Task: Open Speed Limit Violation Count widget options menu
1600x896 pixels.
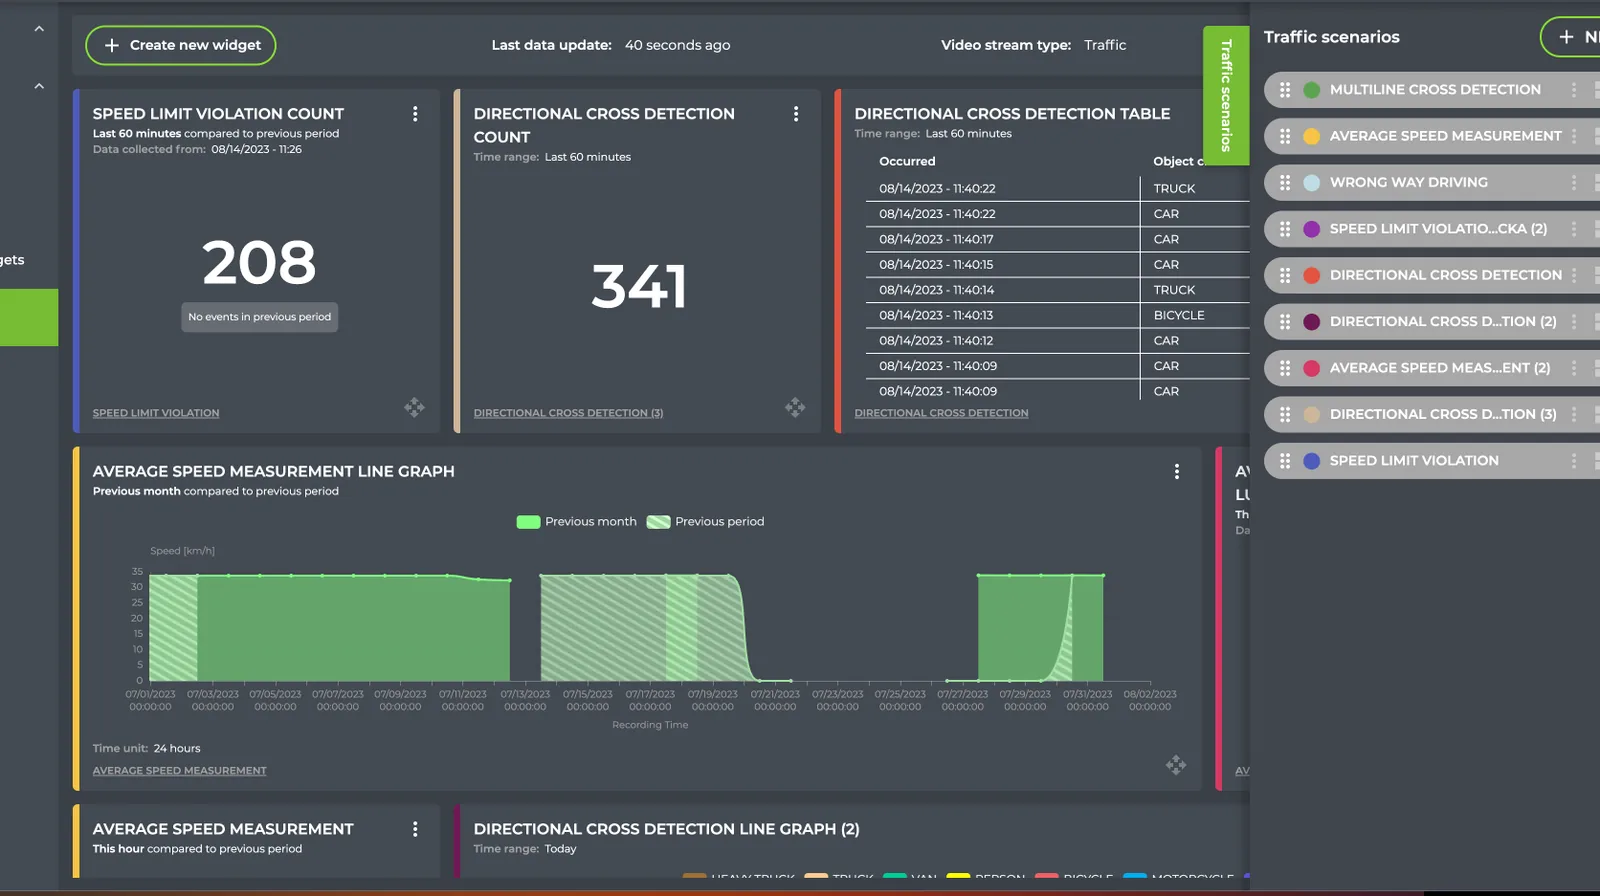Action: [415, 114]
